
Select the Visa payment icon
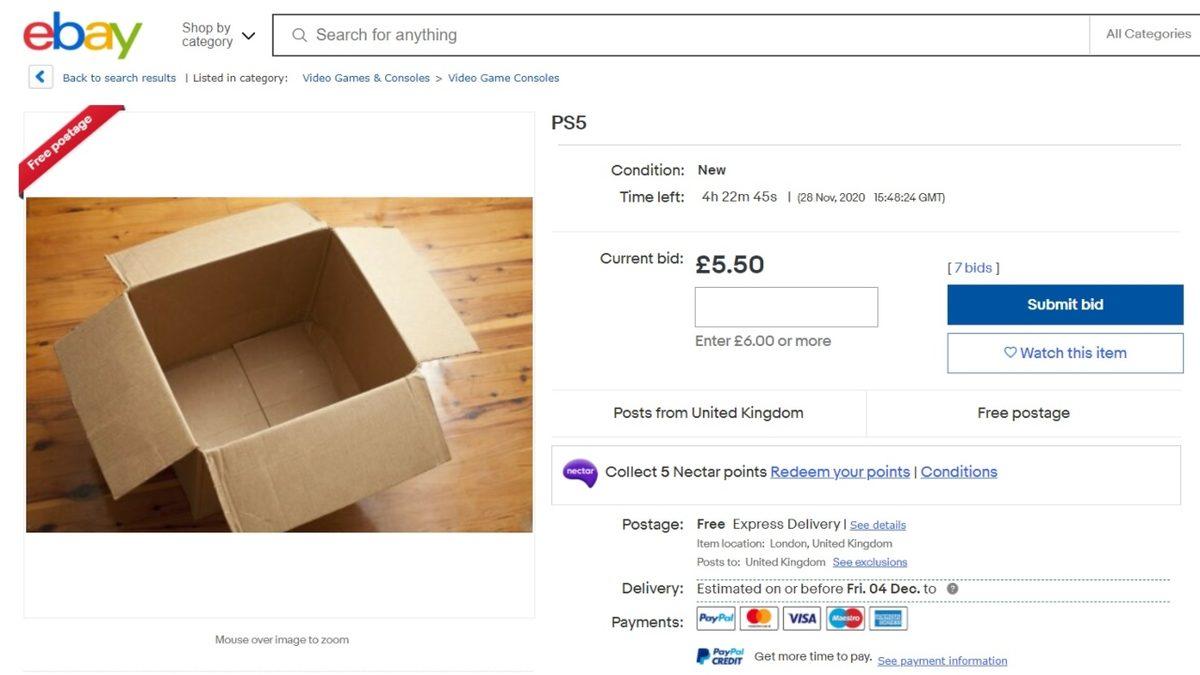801,618
